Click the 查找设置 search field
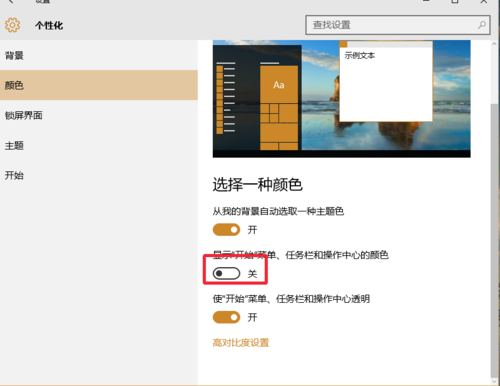500x386 pixels. point(398,25)
